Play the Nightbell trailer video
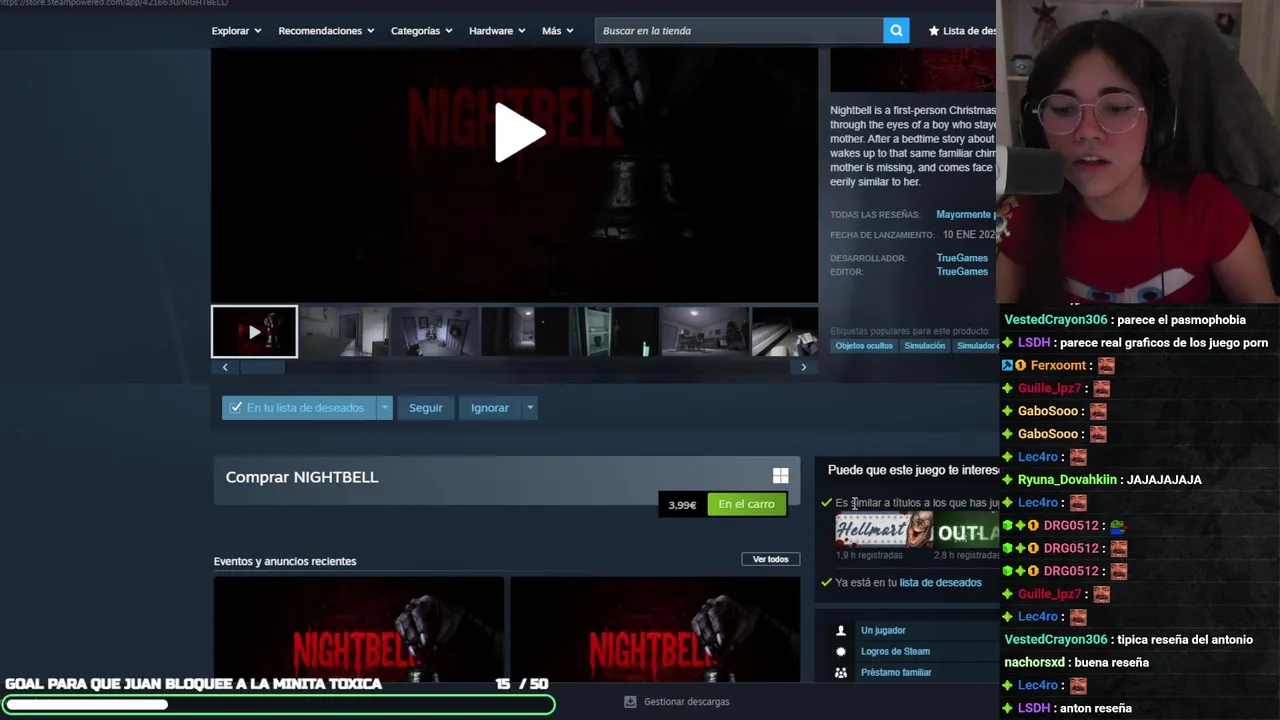 coord(520,132)
